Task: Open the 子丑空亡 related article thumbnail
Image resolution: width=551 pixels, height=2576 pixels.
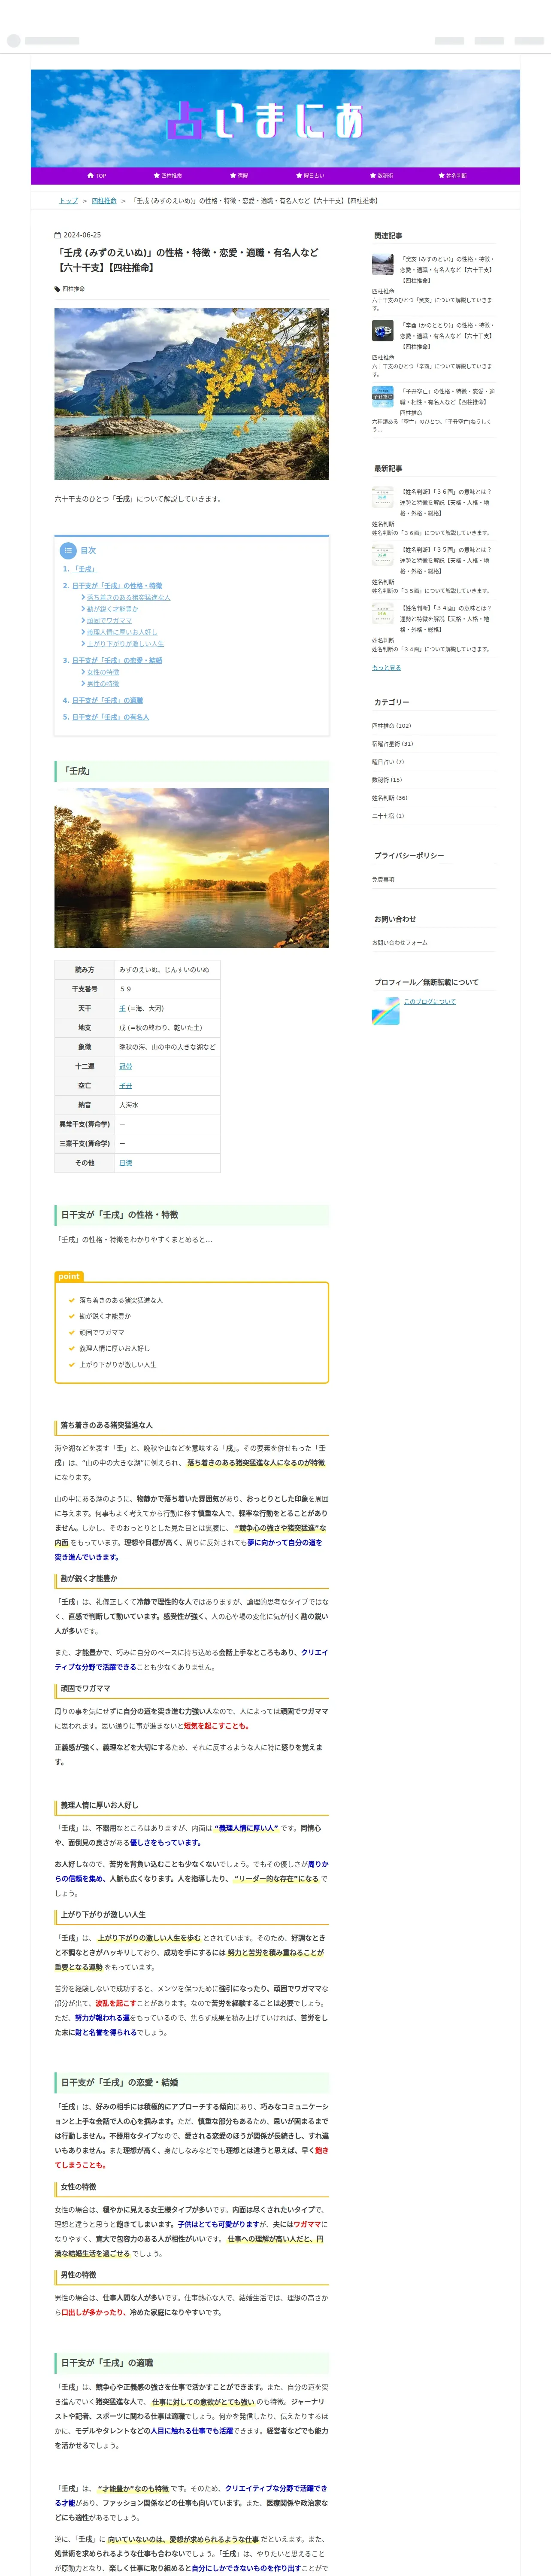Action: 383,397
